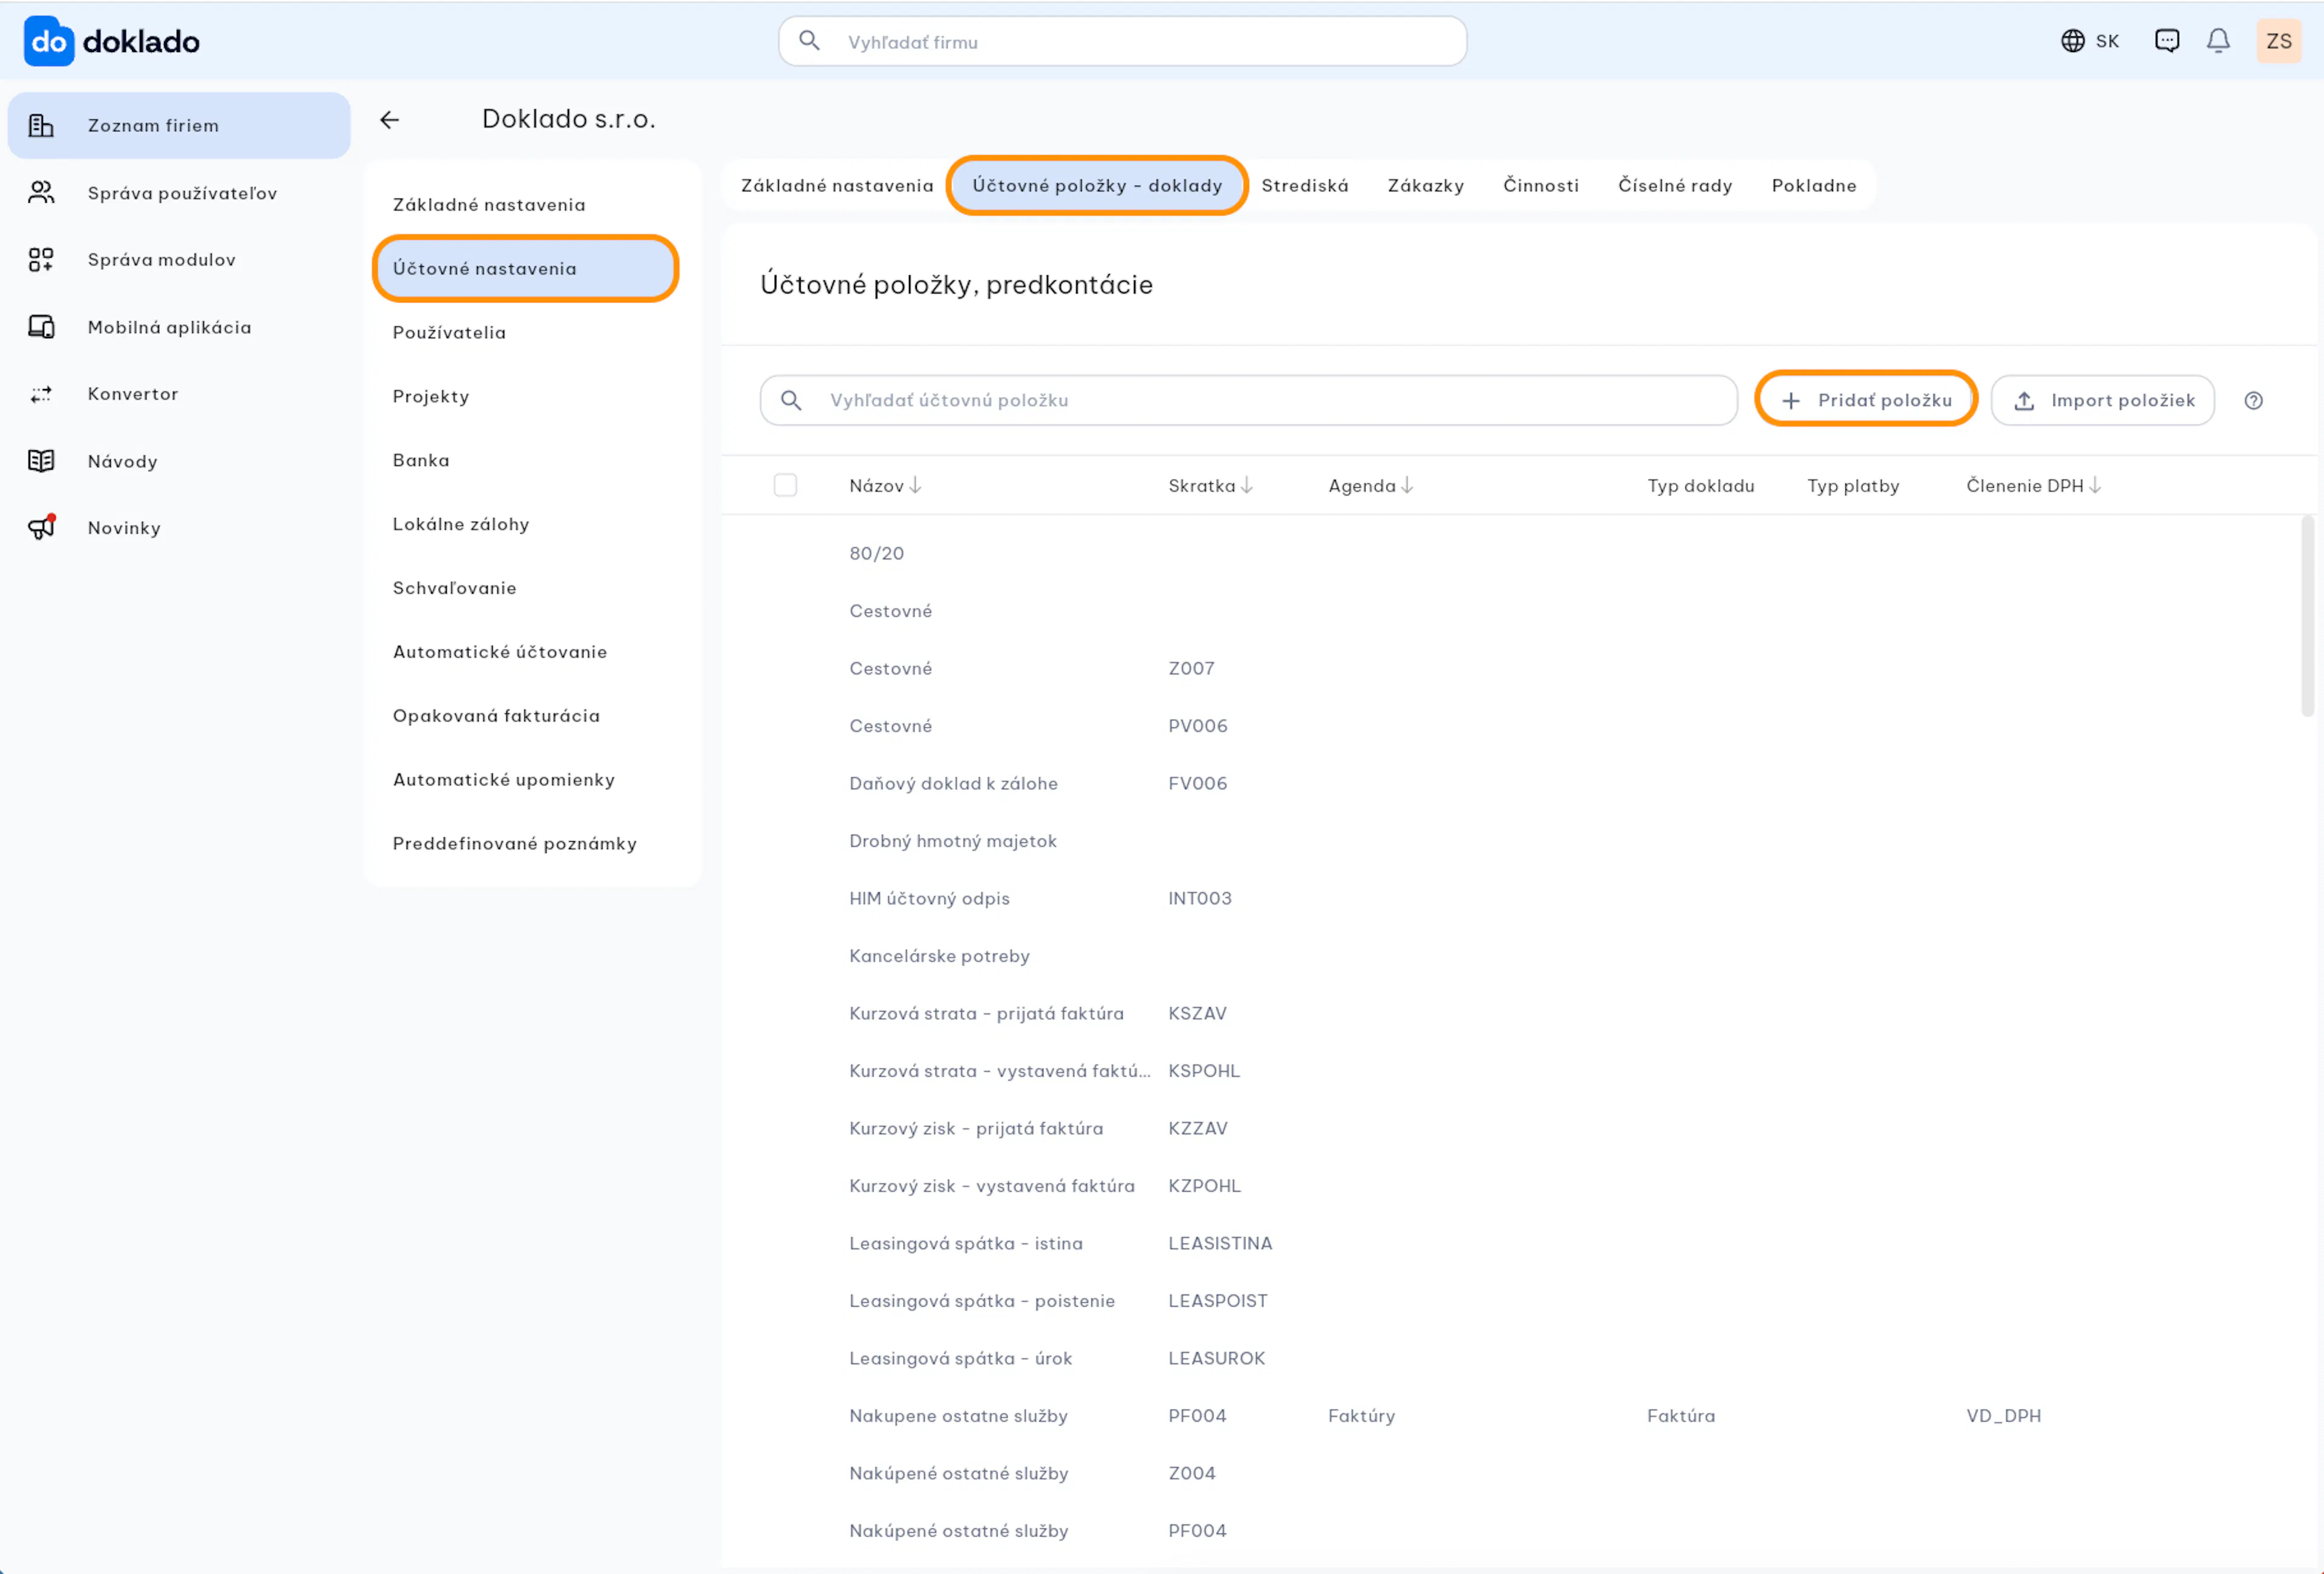Image resolution: width=2324 pixels, height=1574 pixels.
Task: Focus the Vyhľadať firmu search field
Action: pyautogui.click(x=1122, y=41)
